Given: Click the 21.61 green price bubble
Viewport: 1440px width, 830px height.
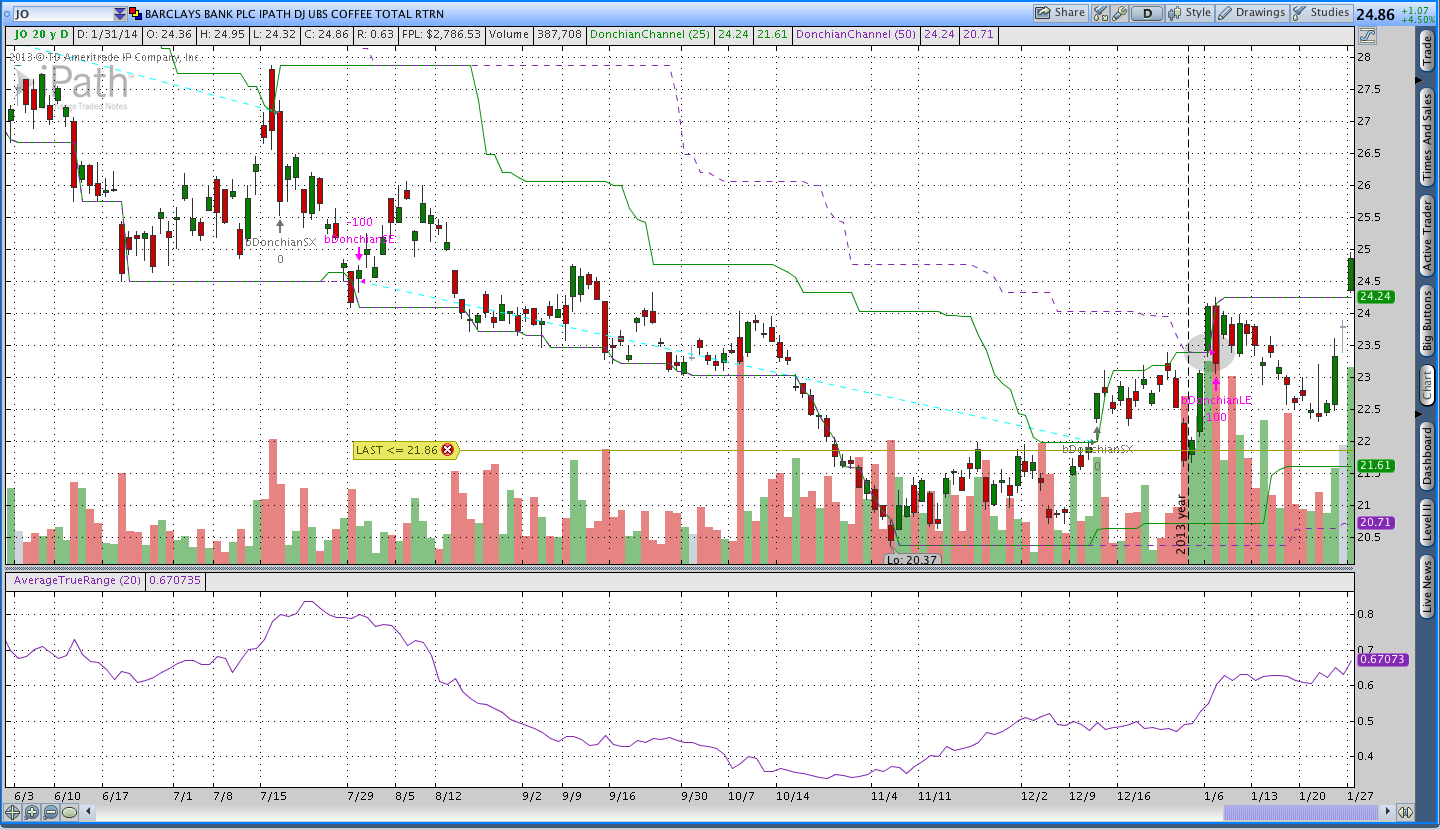Looking at the screenshot, I should [1376, 466].
